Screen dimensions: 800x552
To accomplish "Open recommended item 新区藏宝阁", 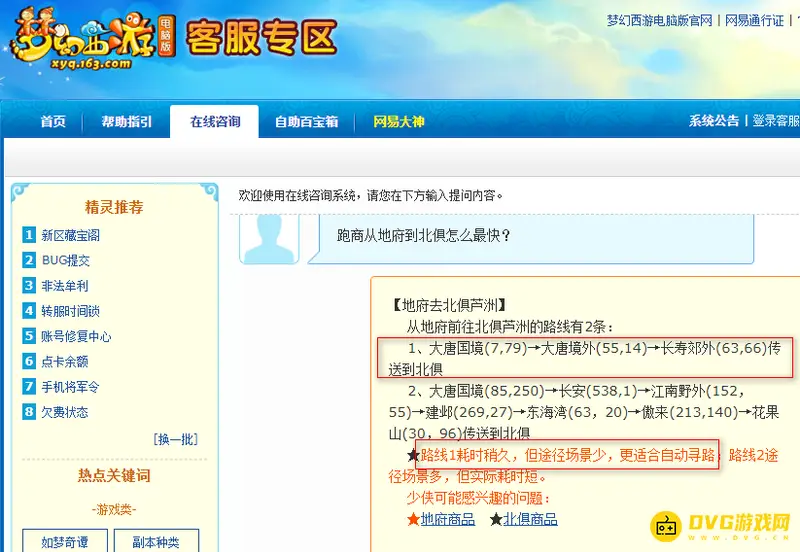I will [x=70, y=235].
